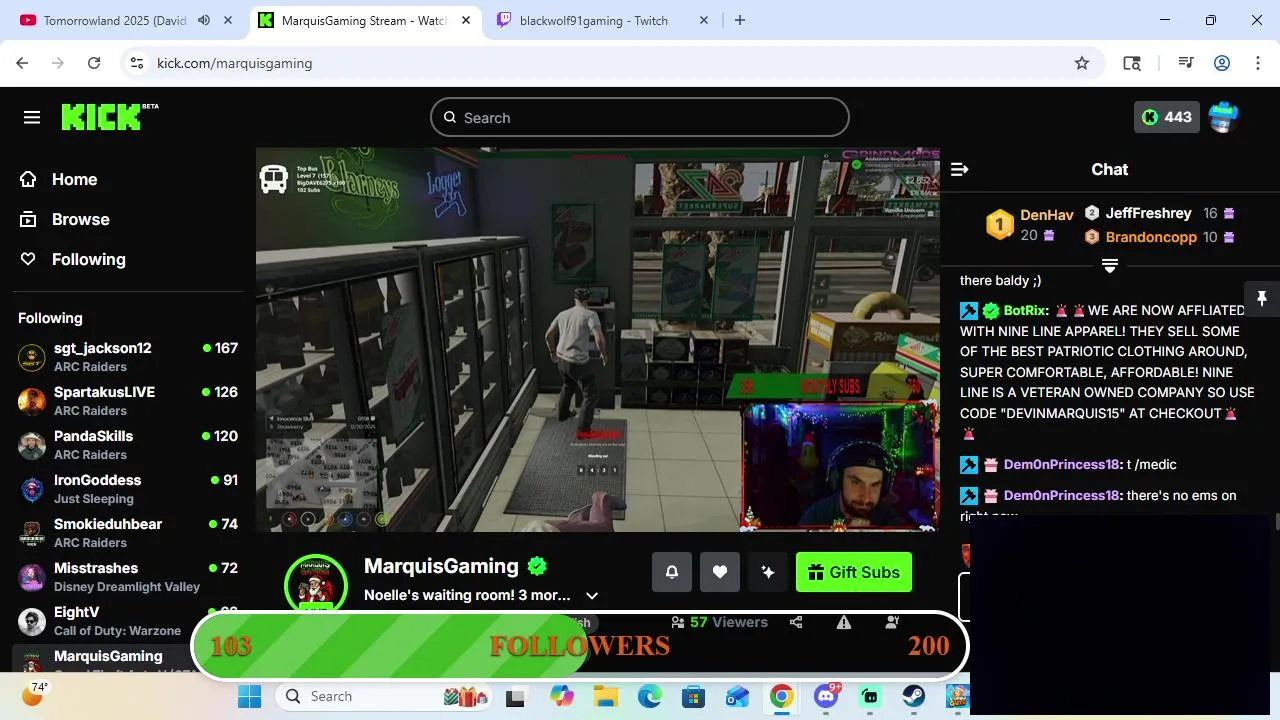Open the 57 Viewers count
Viewport: 1280px width, 720px height.
coord(720,622)
